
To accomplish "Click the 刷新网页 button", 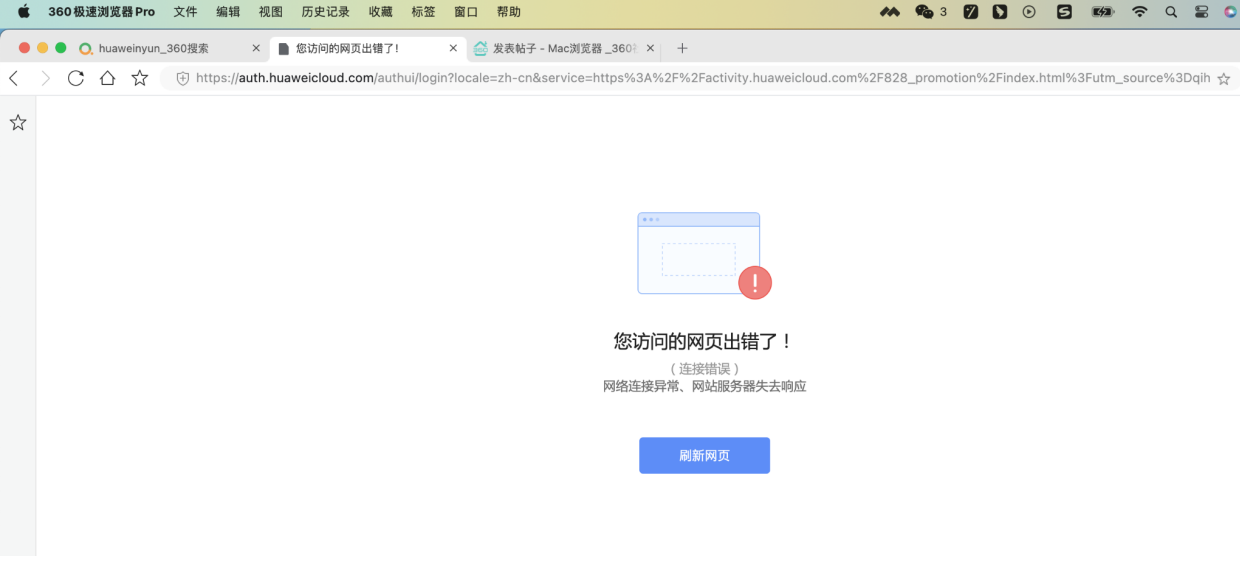I will [704, 455].
